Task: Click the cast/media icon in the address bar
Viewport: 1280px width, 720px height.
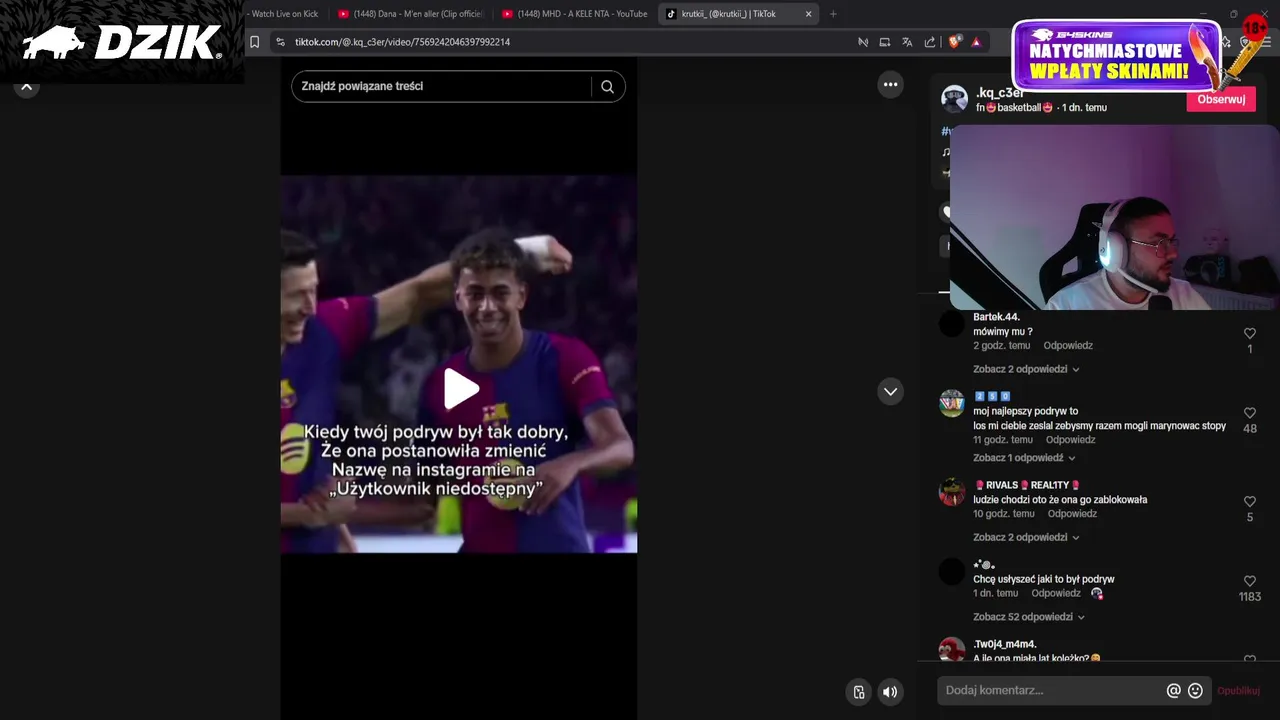Action: point(885,42)
